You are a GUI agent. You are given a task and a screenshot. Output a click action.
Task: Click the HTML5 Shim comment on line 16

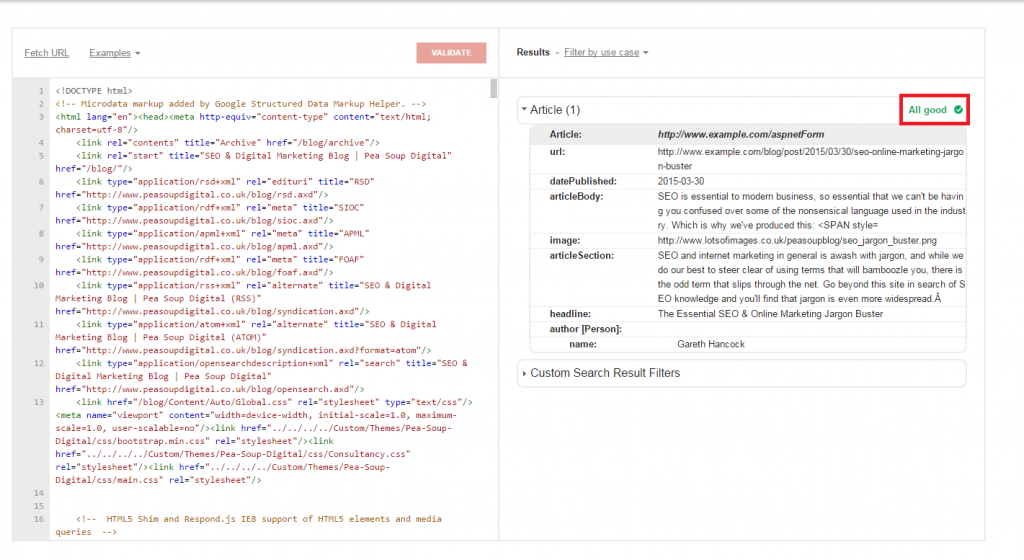(248, 519)
